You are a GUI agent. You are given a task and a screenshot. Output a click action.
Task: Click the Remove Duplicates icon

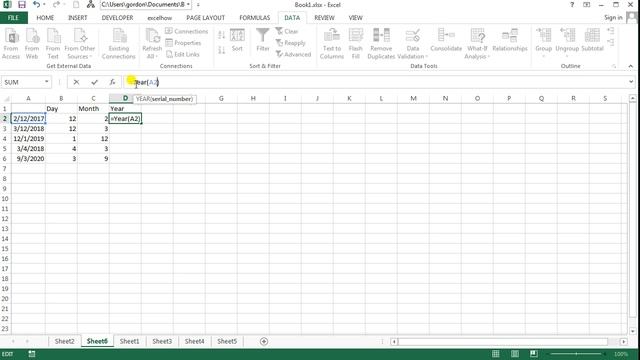[x=381, y=44]
